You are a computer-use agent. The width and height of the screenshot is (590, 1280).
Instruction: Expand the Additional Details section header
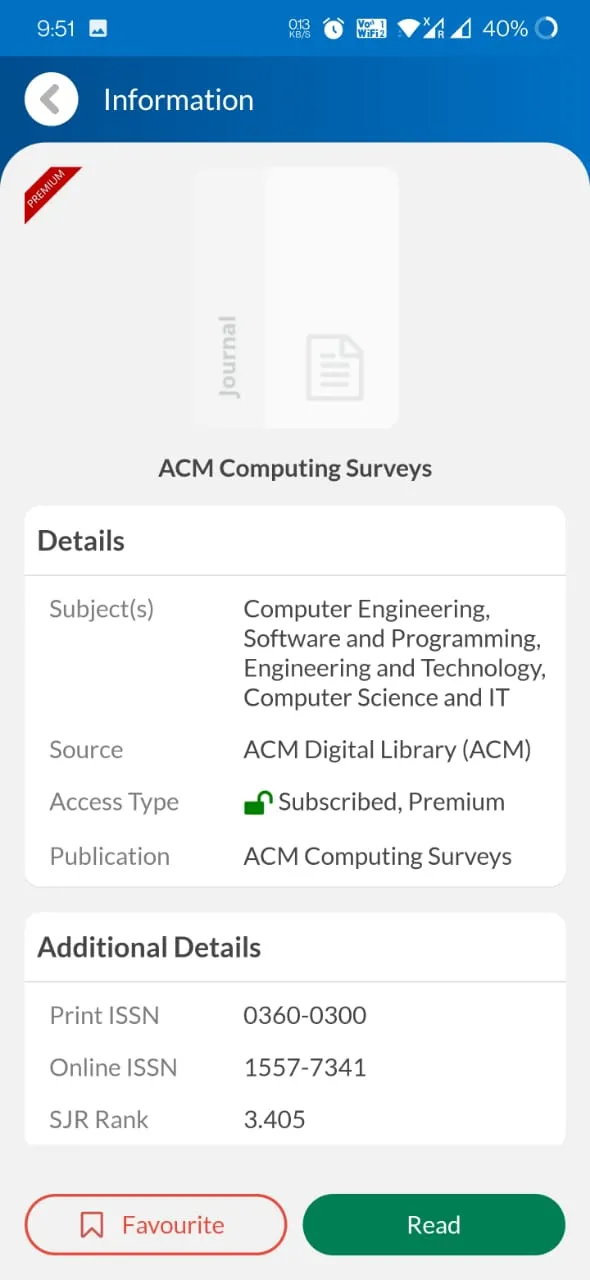pos(148,946)
